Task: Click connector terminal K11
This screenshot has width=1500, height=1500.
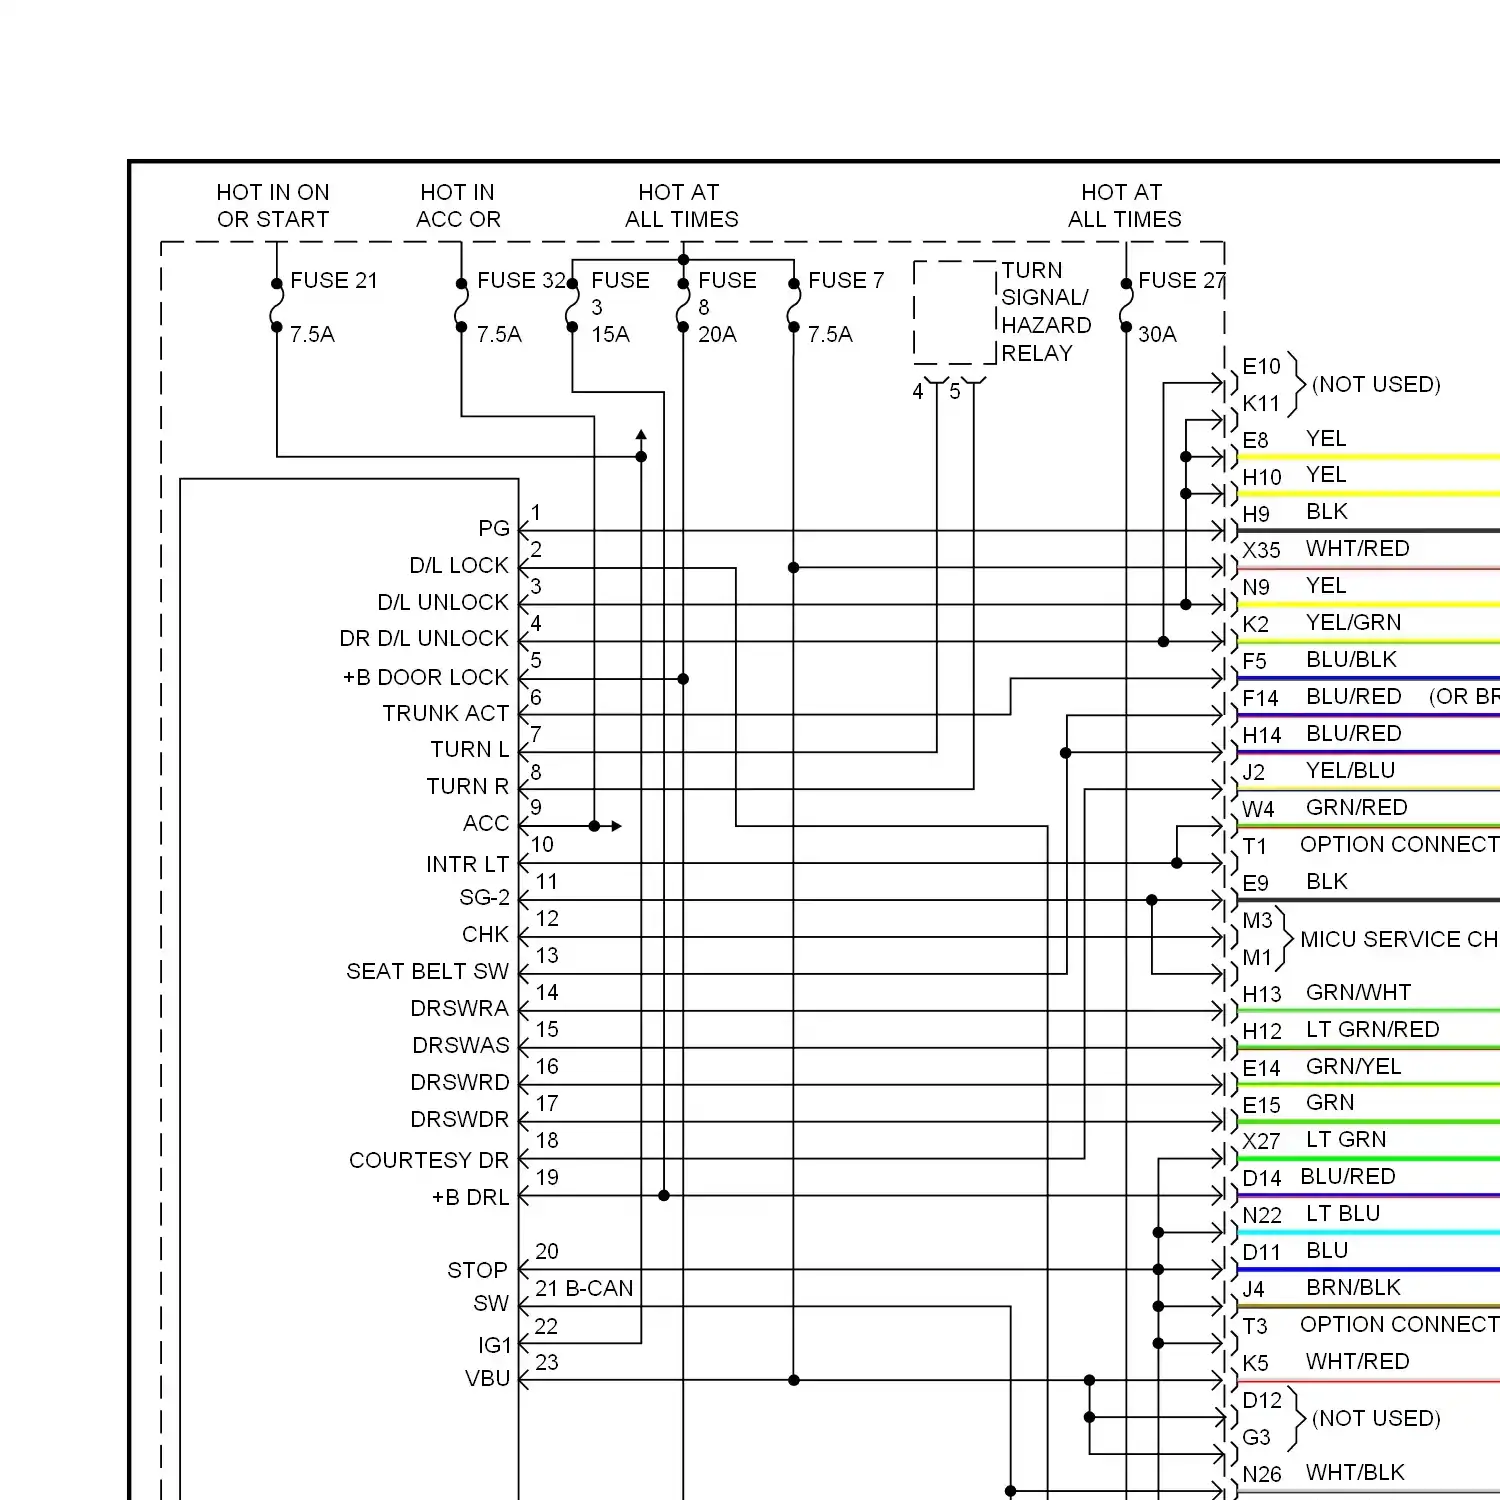Action: click(x=1261, y=404)
